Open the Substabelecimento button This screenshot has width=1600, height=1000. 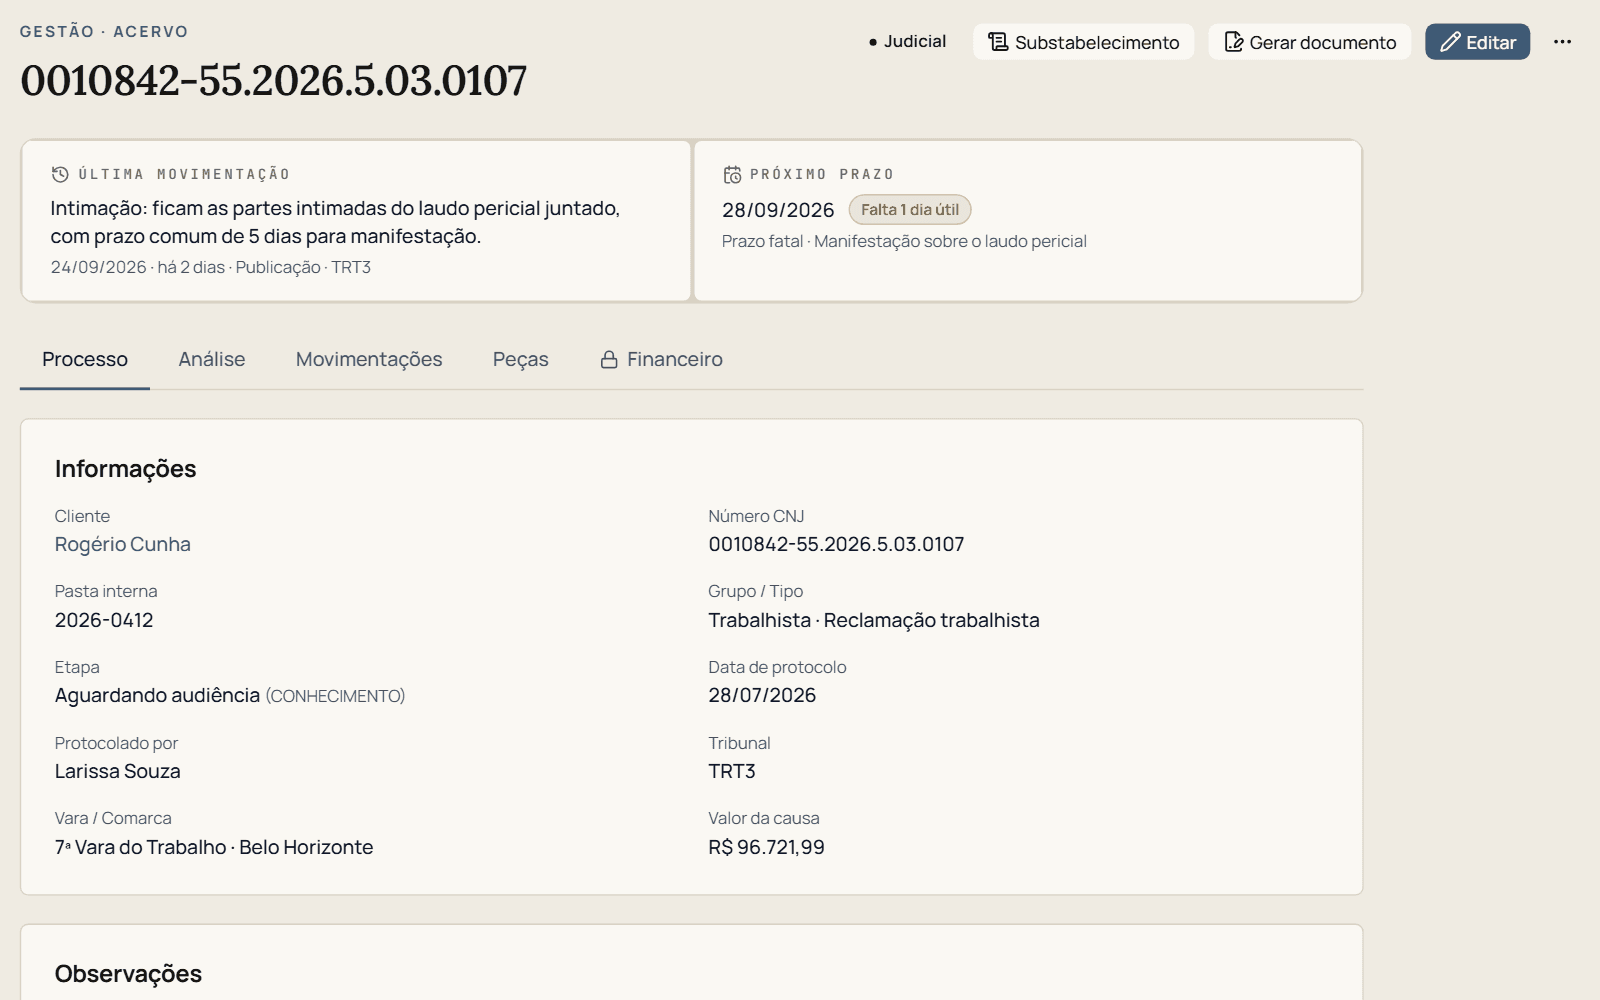(x=1083, y=42)
